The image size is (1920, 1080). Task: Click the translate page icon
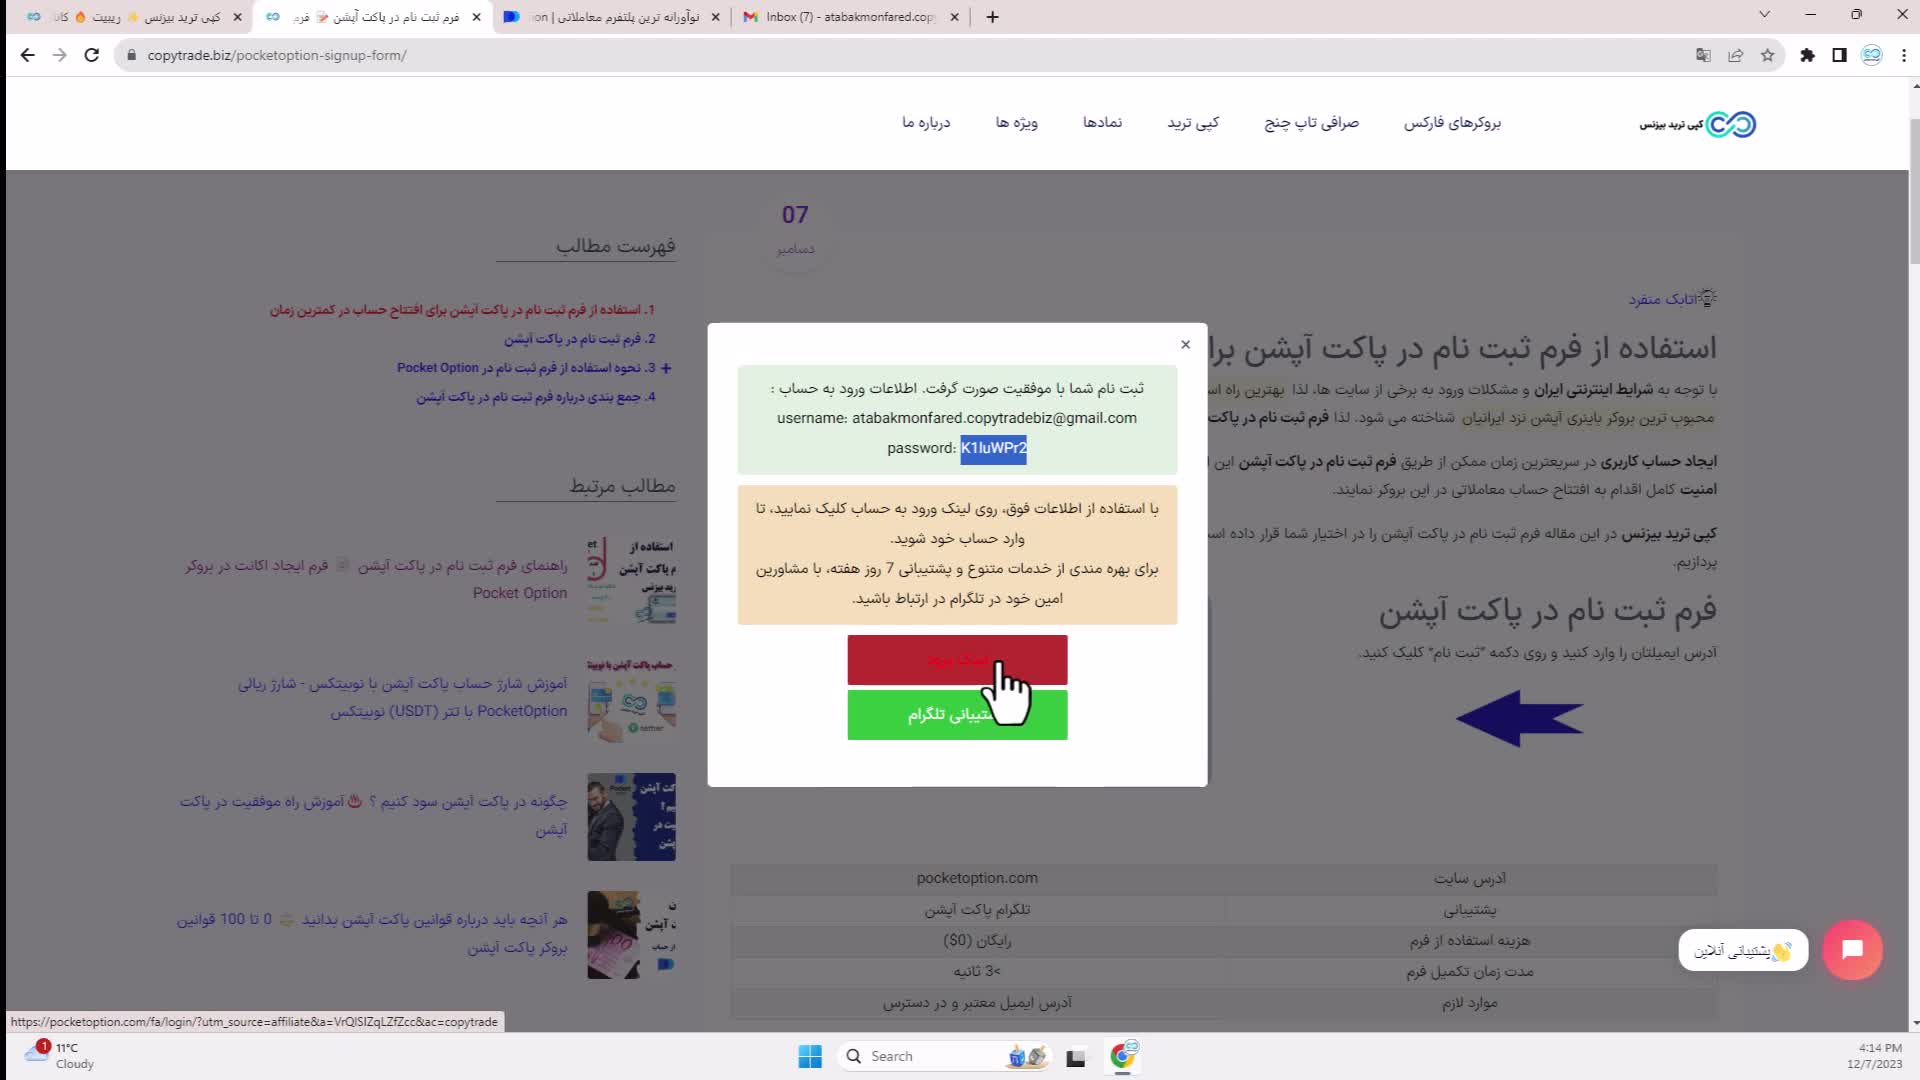pos(1703,55)
